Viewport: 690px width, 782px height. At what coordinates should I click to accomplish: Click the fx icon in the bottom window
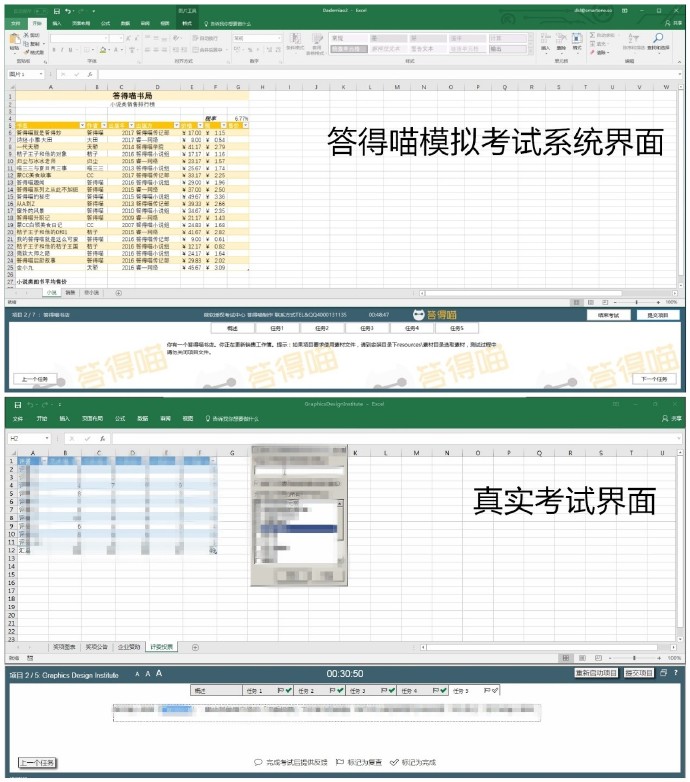(x=102, y=438)
